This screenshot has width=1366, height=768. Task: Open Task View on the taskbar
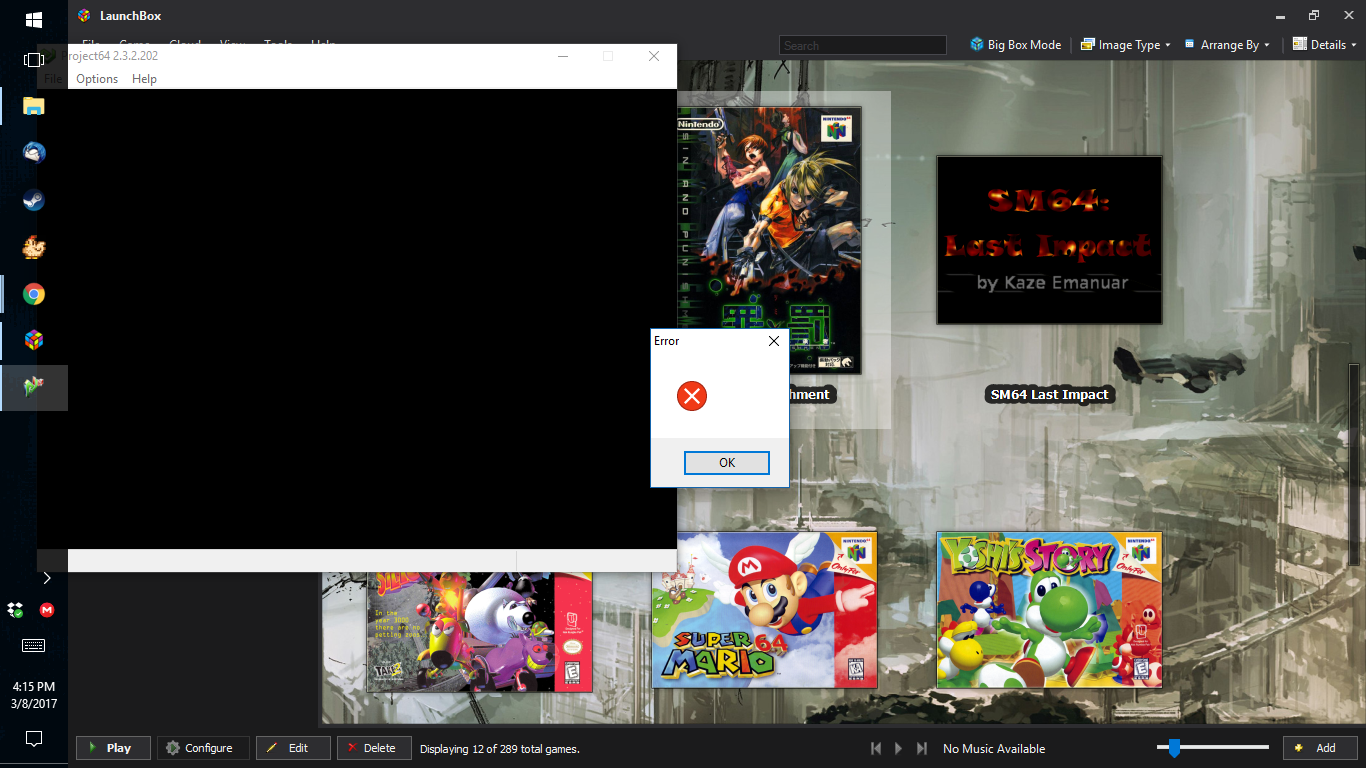point(33,59)
